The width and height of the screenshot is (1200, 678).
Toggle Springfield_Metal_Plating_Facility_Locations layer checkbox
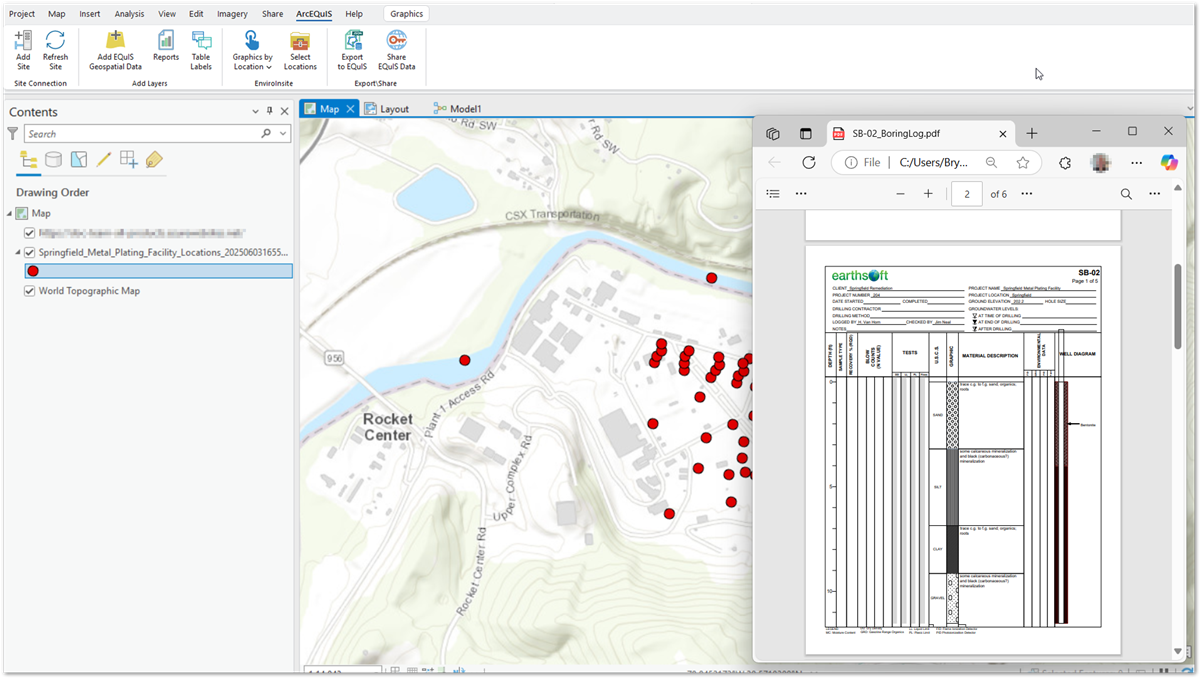(29, 252)
